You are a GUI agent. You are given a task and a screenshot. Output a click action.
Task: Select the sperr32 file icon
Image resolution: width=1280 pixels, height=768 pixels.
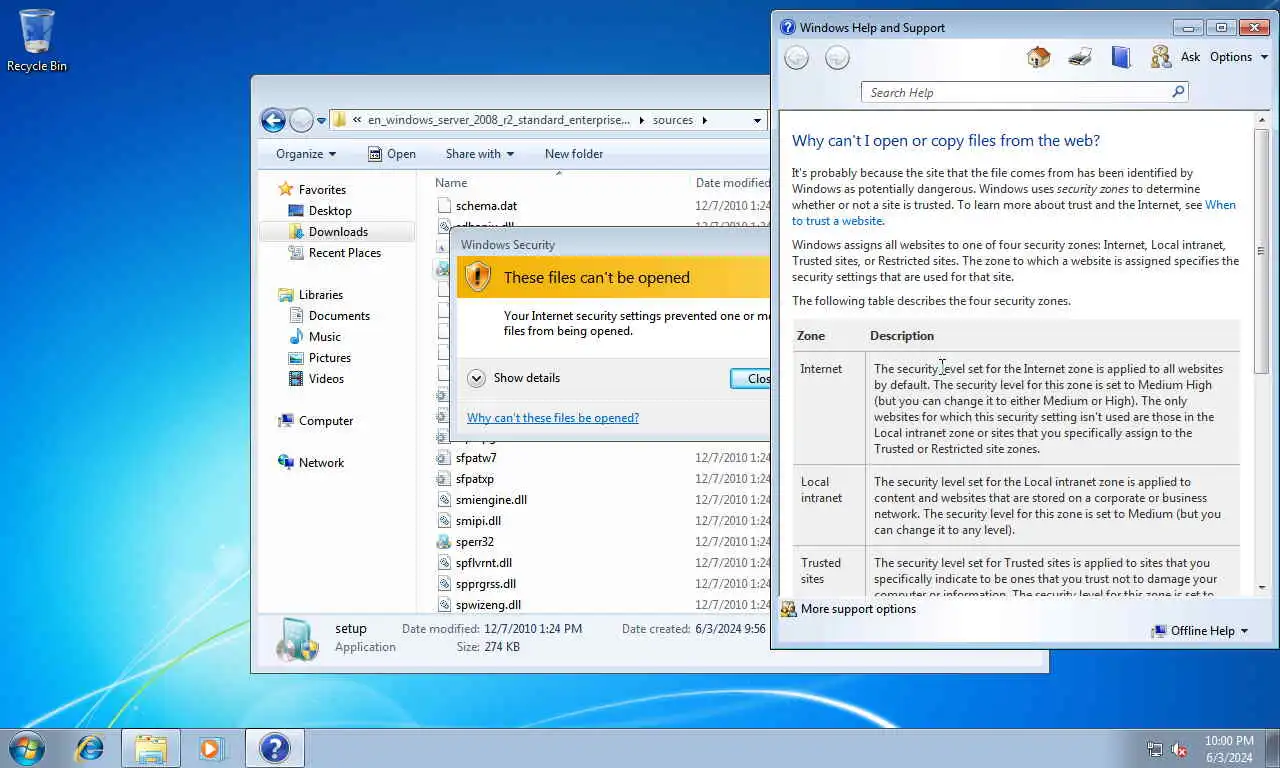[x=444, y=542]
